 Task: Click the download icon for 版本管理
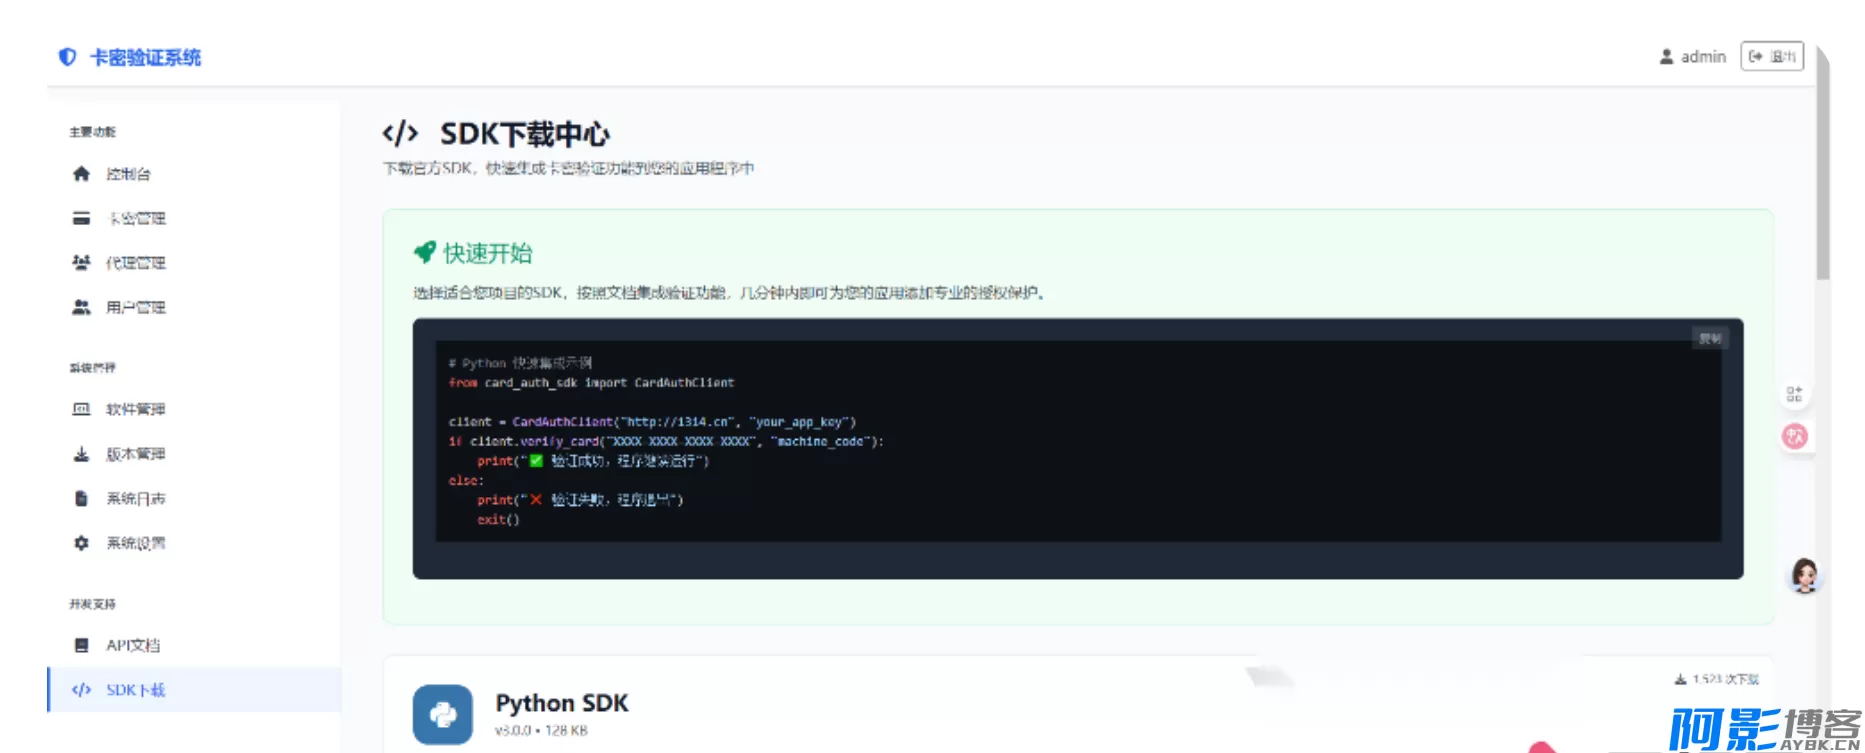(x=81, y=454)
